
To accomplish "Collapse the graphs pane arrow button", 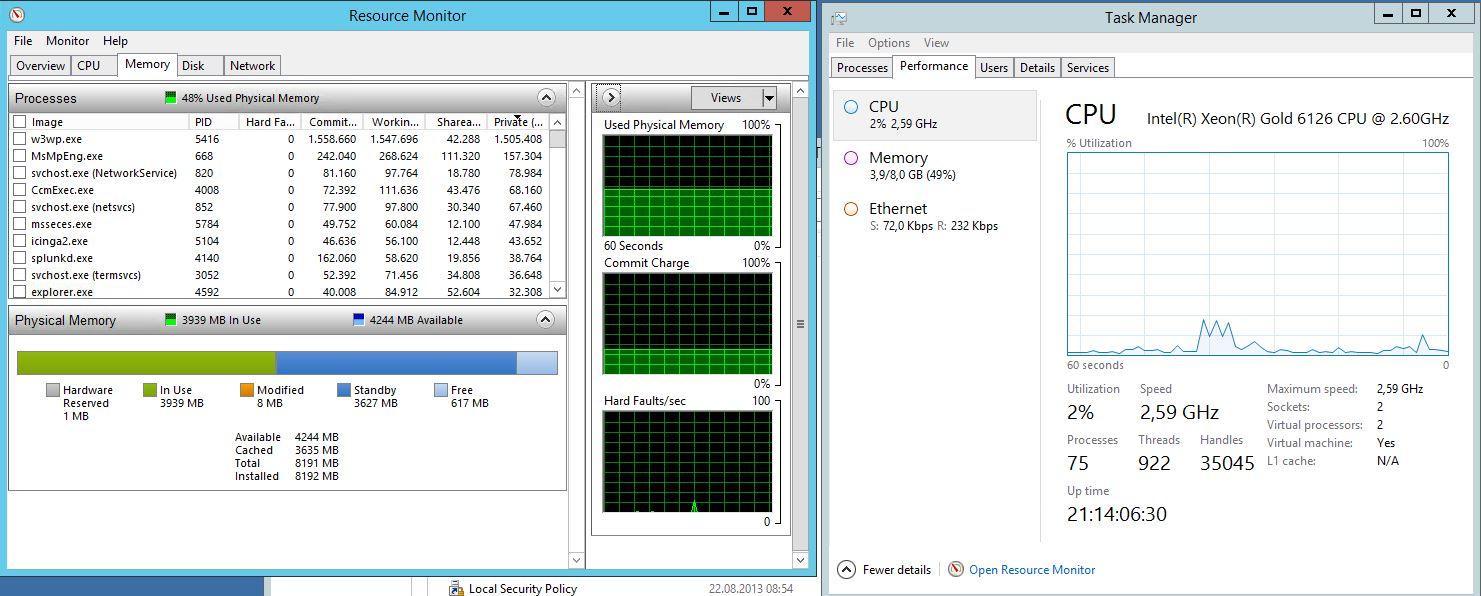I will coord(610,98).
